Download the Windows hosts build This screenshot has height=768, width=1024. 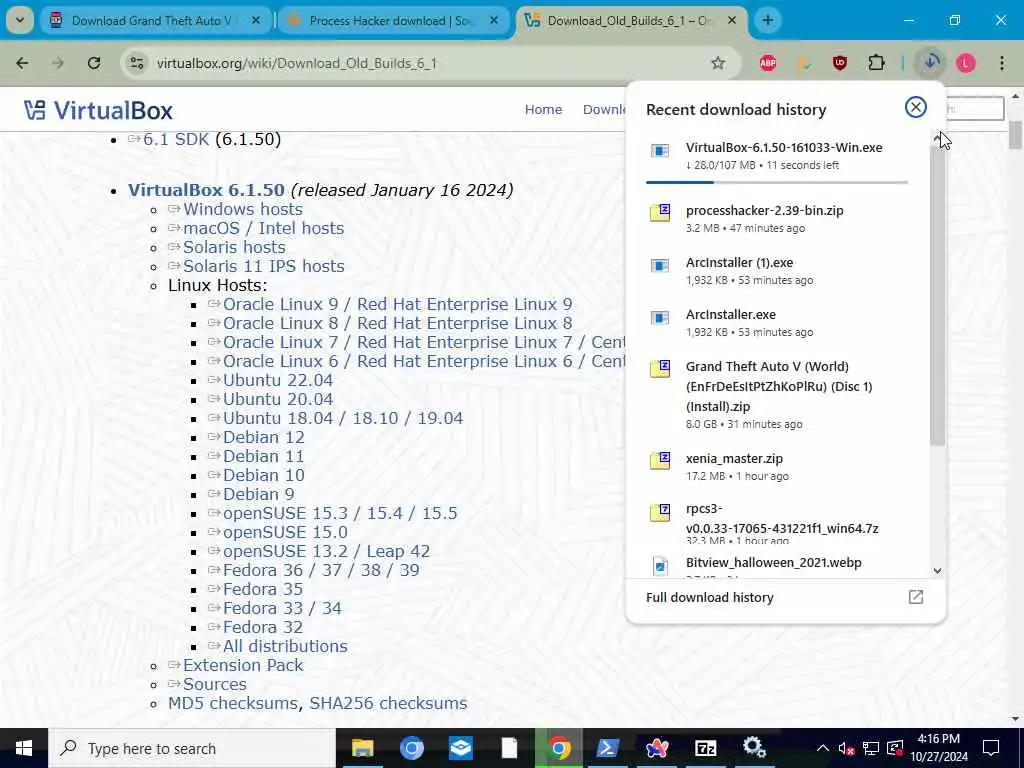click(x=242, y=209)
